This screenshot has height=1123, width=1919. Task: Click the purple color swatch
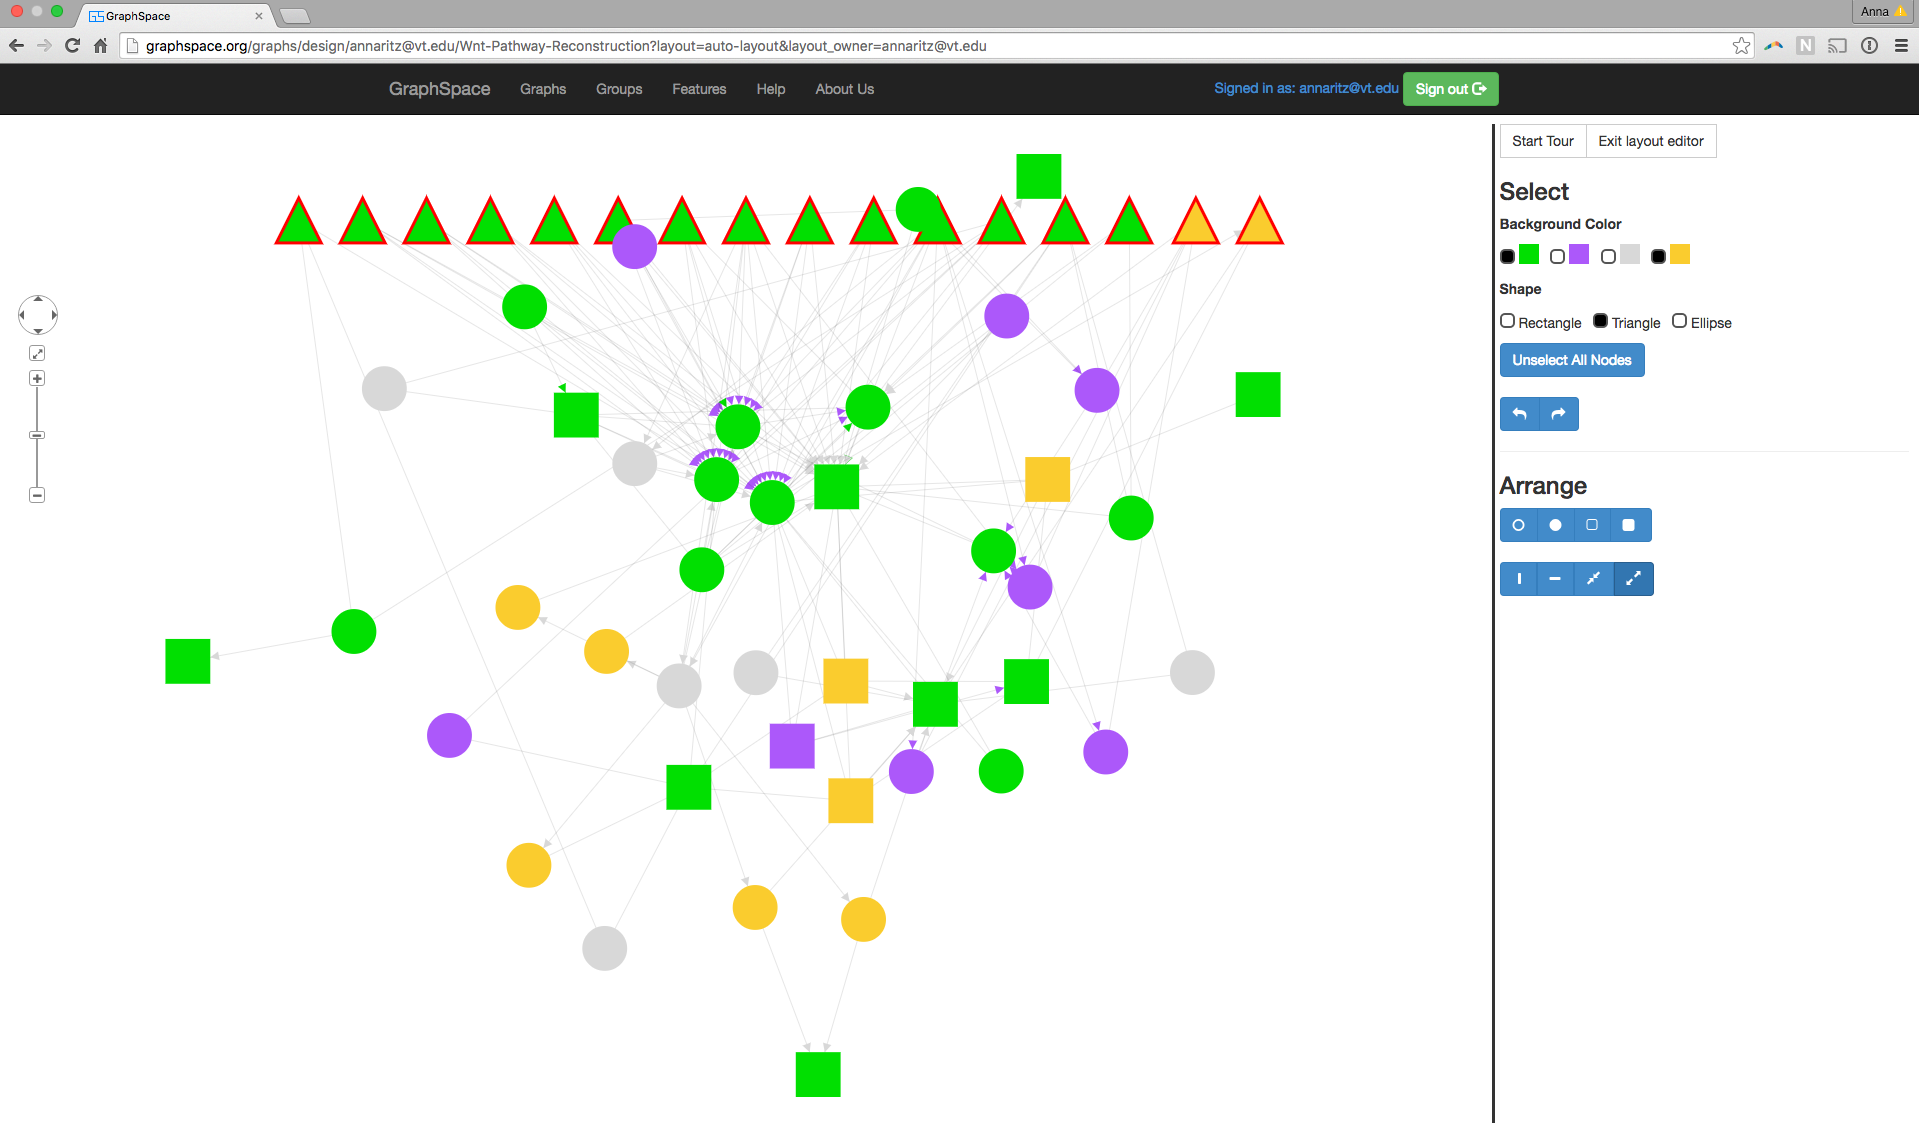(1579, 254)
